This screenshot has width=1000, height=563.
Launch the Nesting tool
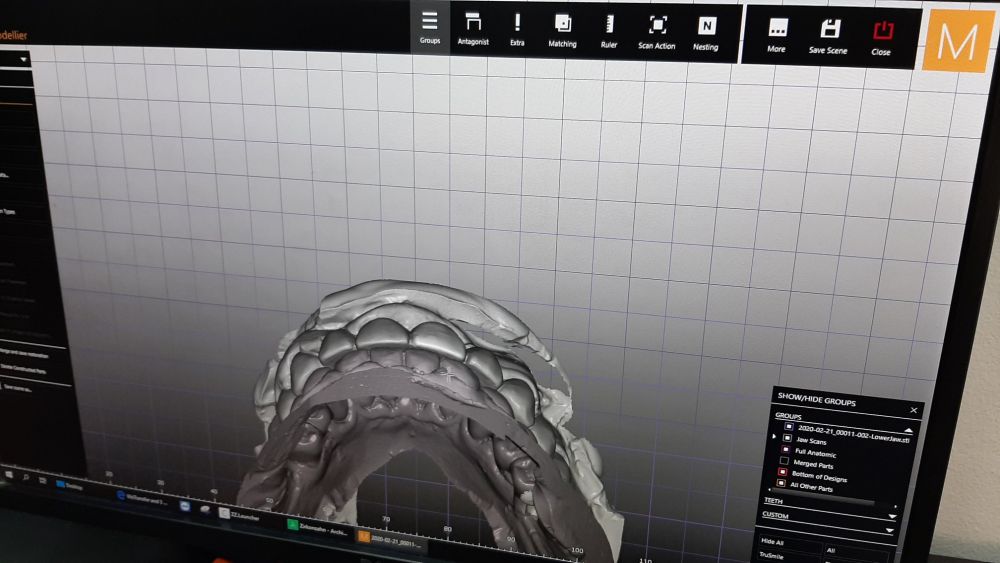coord(705,34)
